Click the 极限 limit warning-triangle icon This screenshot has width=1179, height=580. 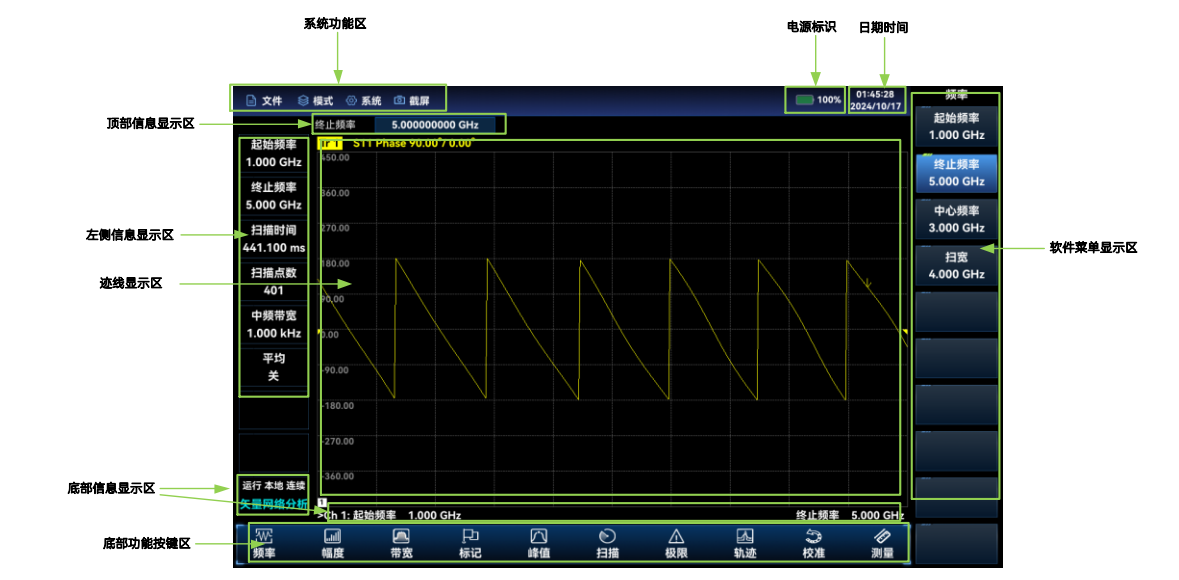[x=676, y=543]
